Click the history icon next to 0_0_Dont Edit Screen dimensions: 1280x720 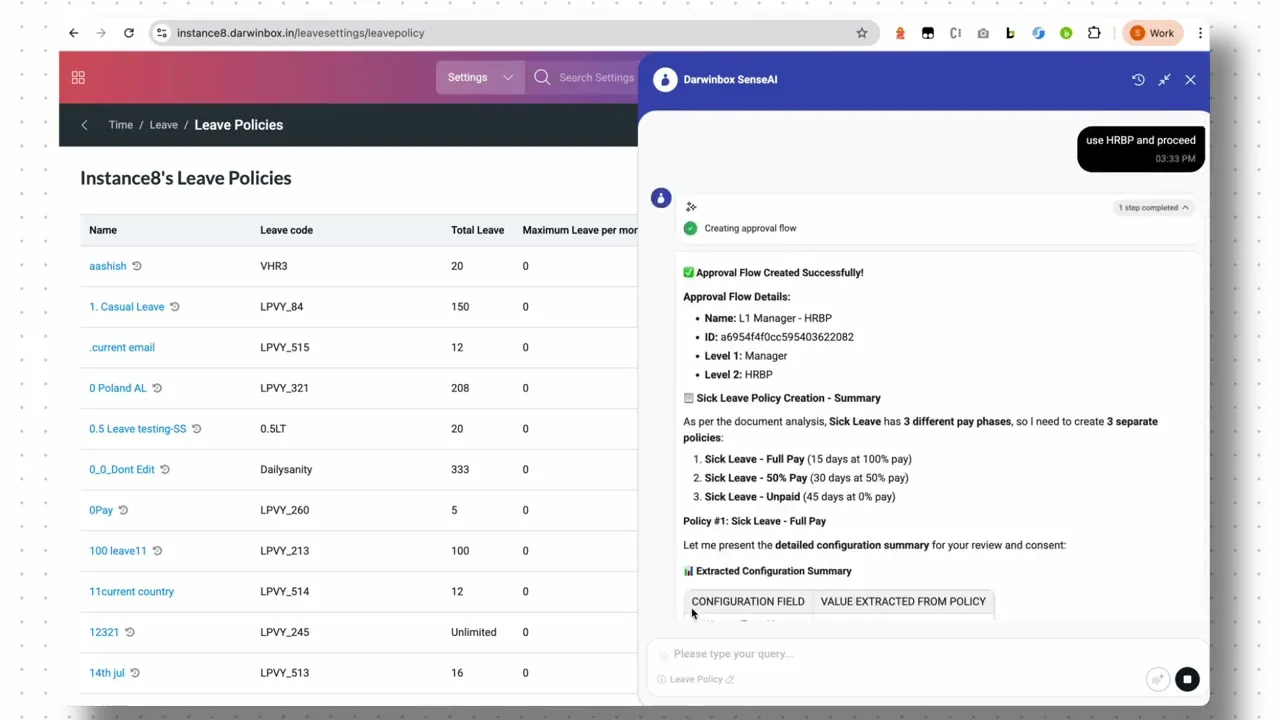pos(165,470)
